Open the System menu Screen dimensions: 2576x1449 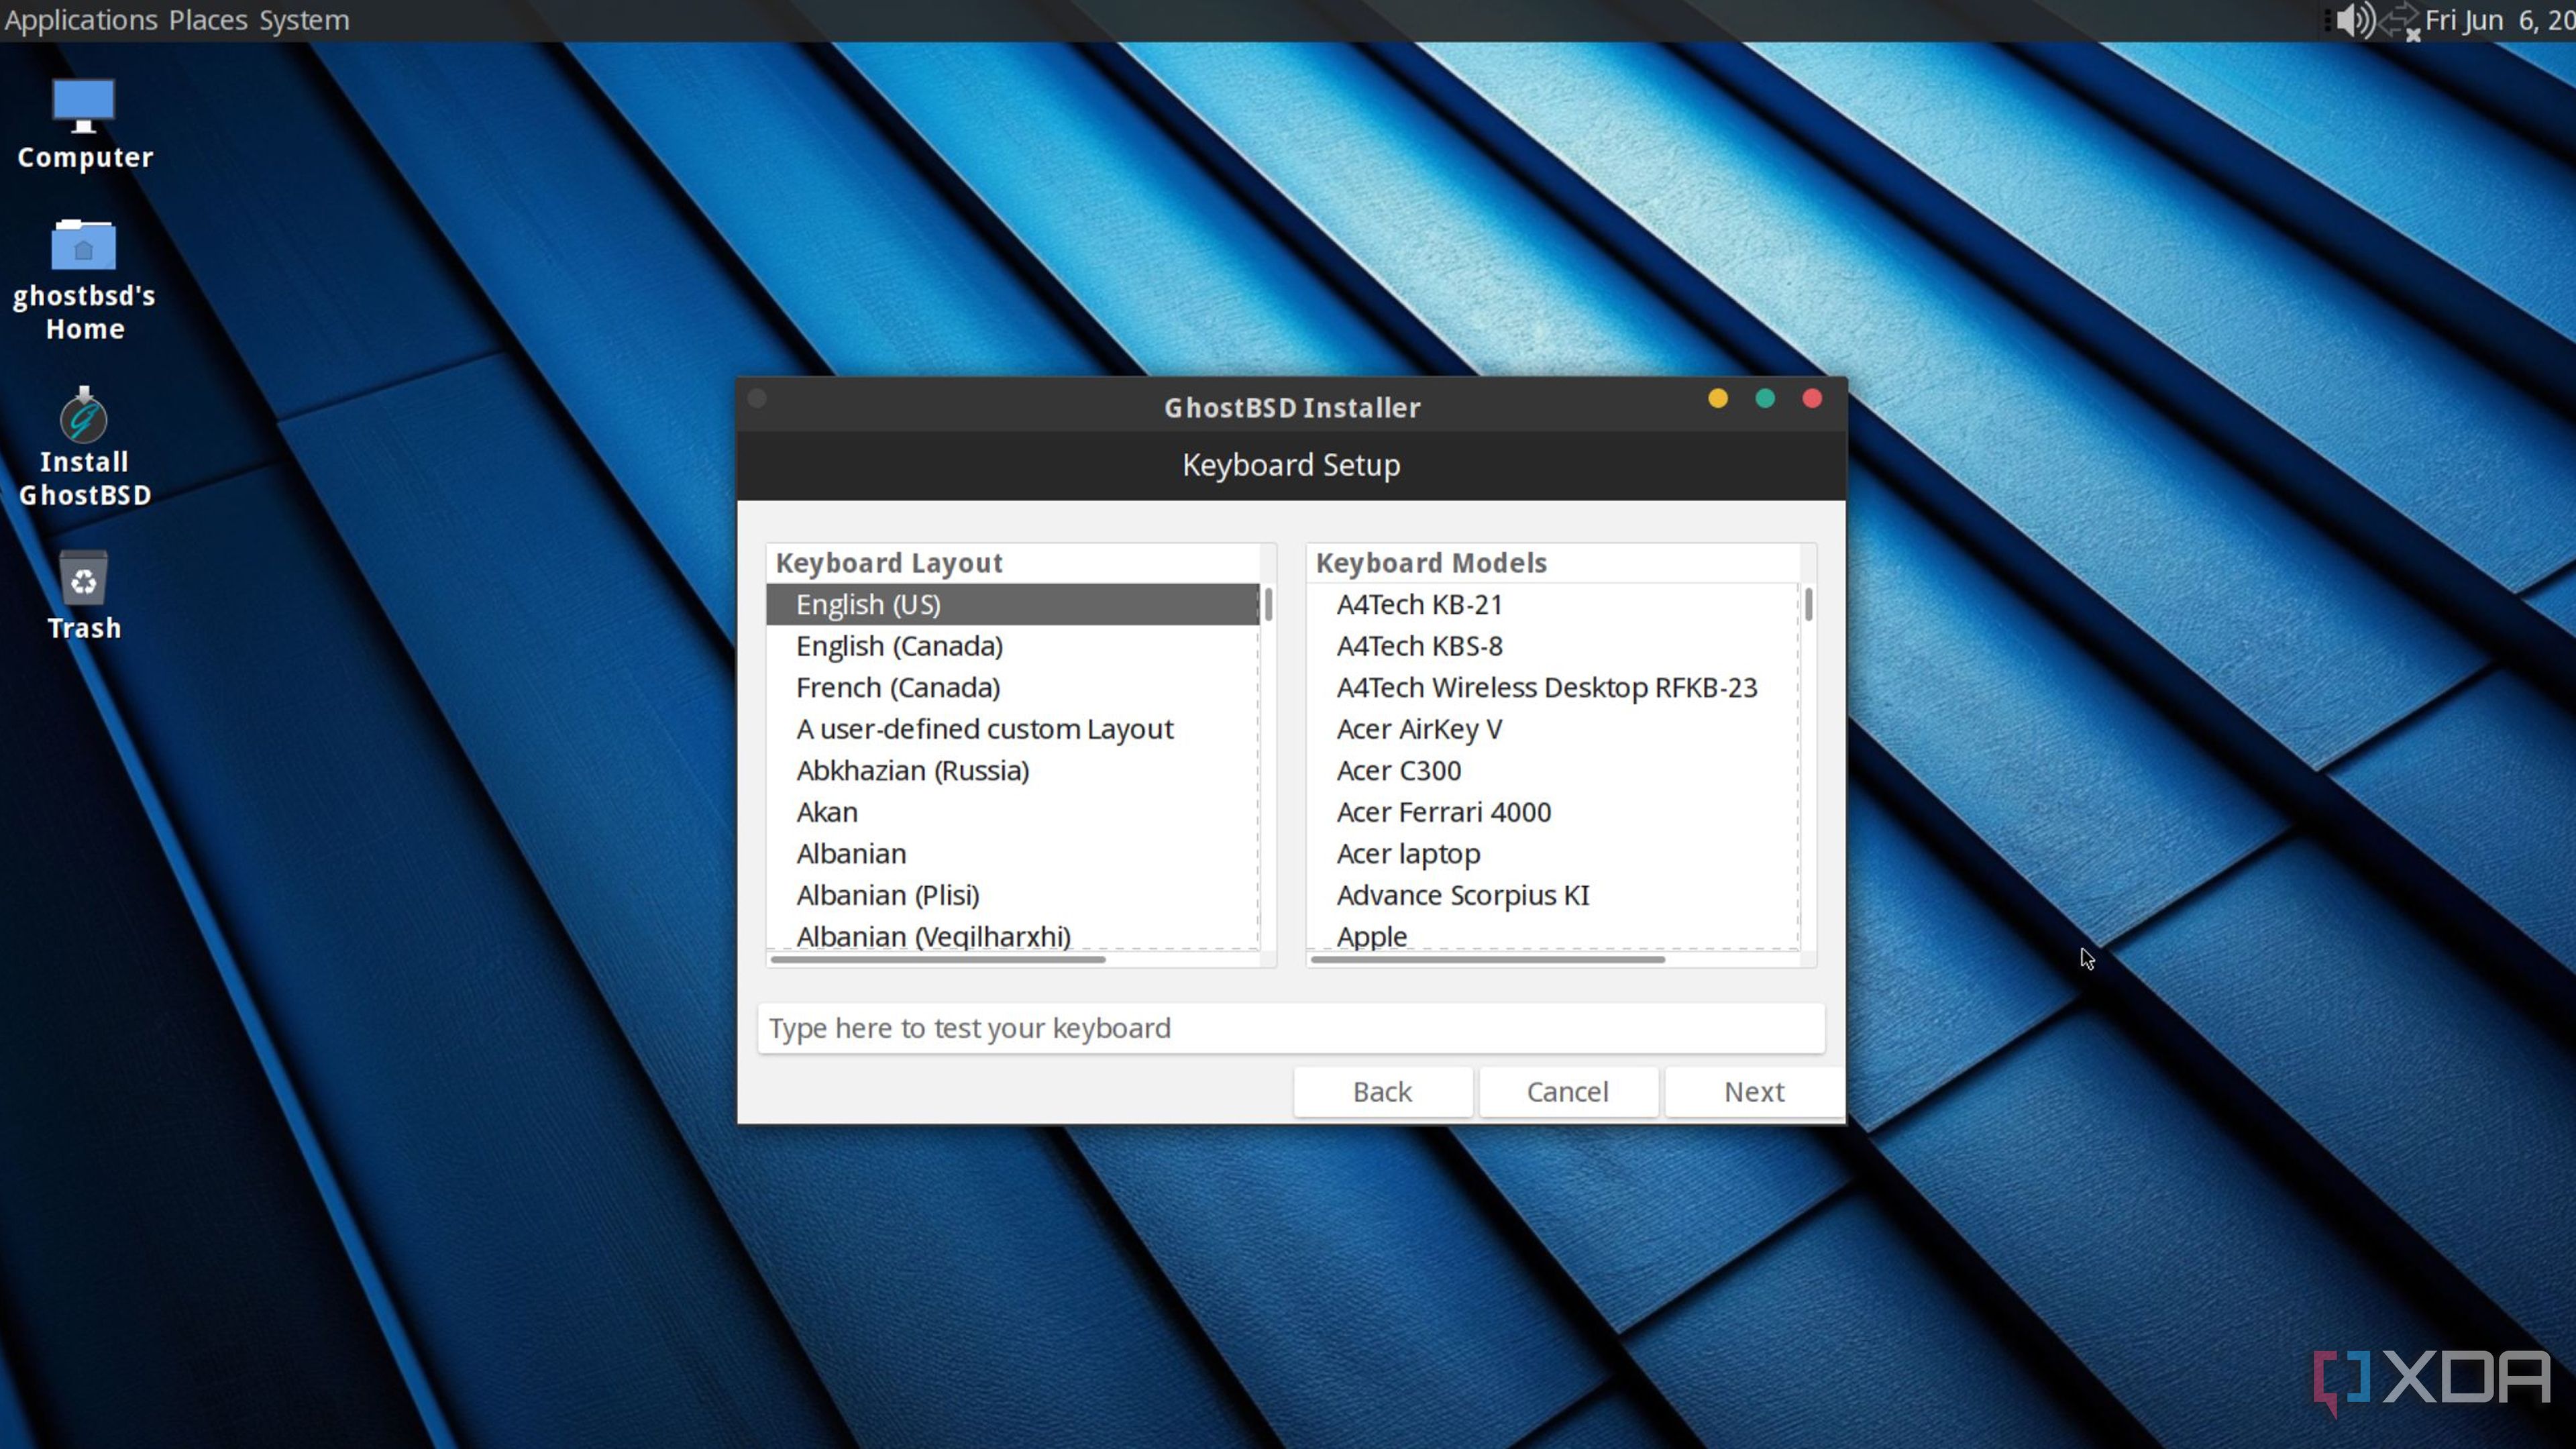point(304,20)
